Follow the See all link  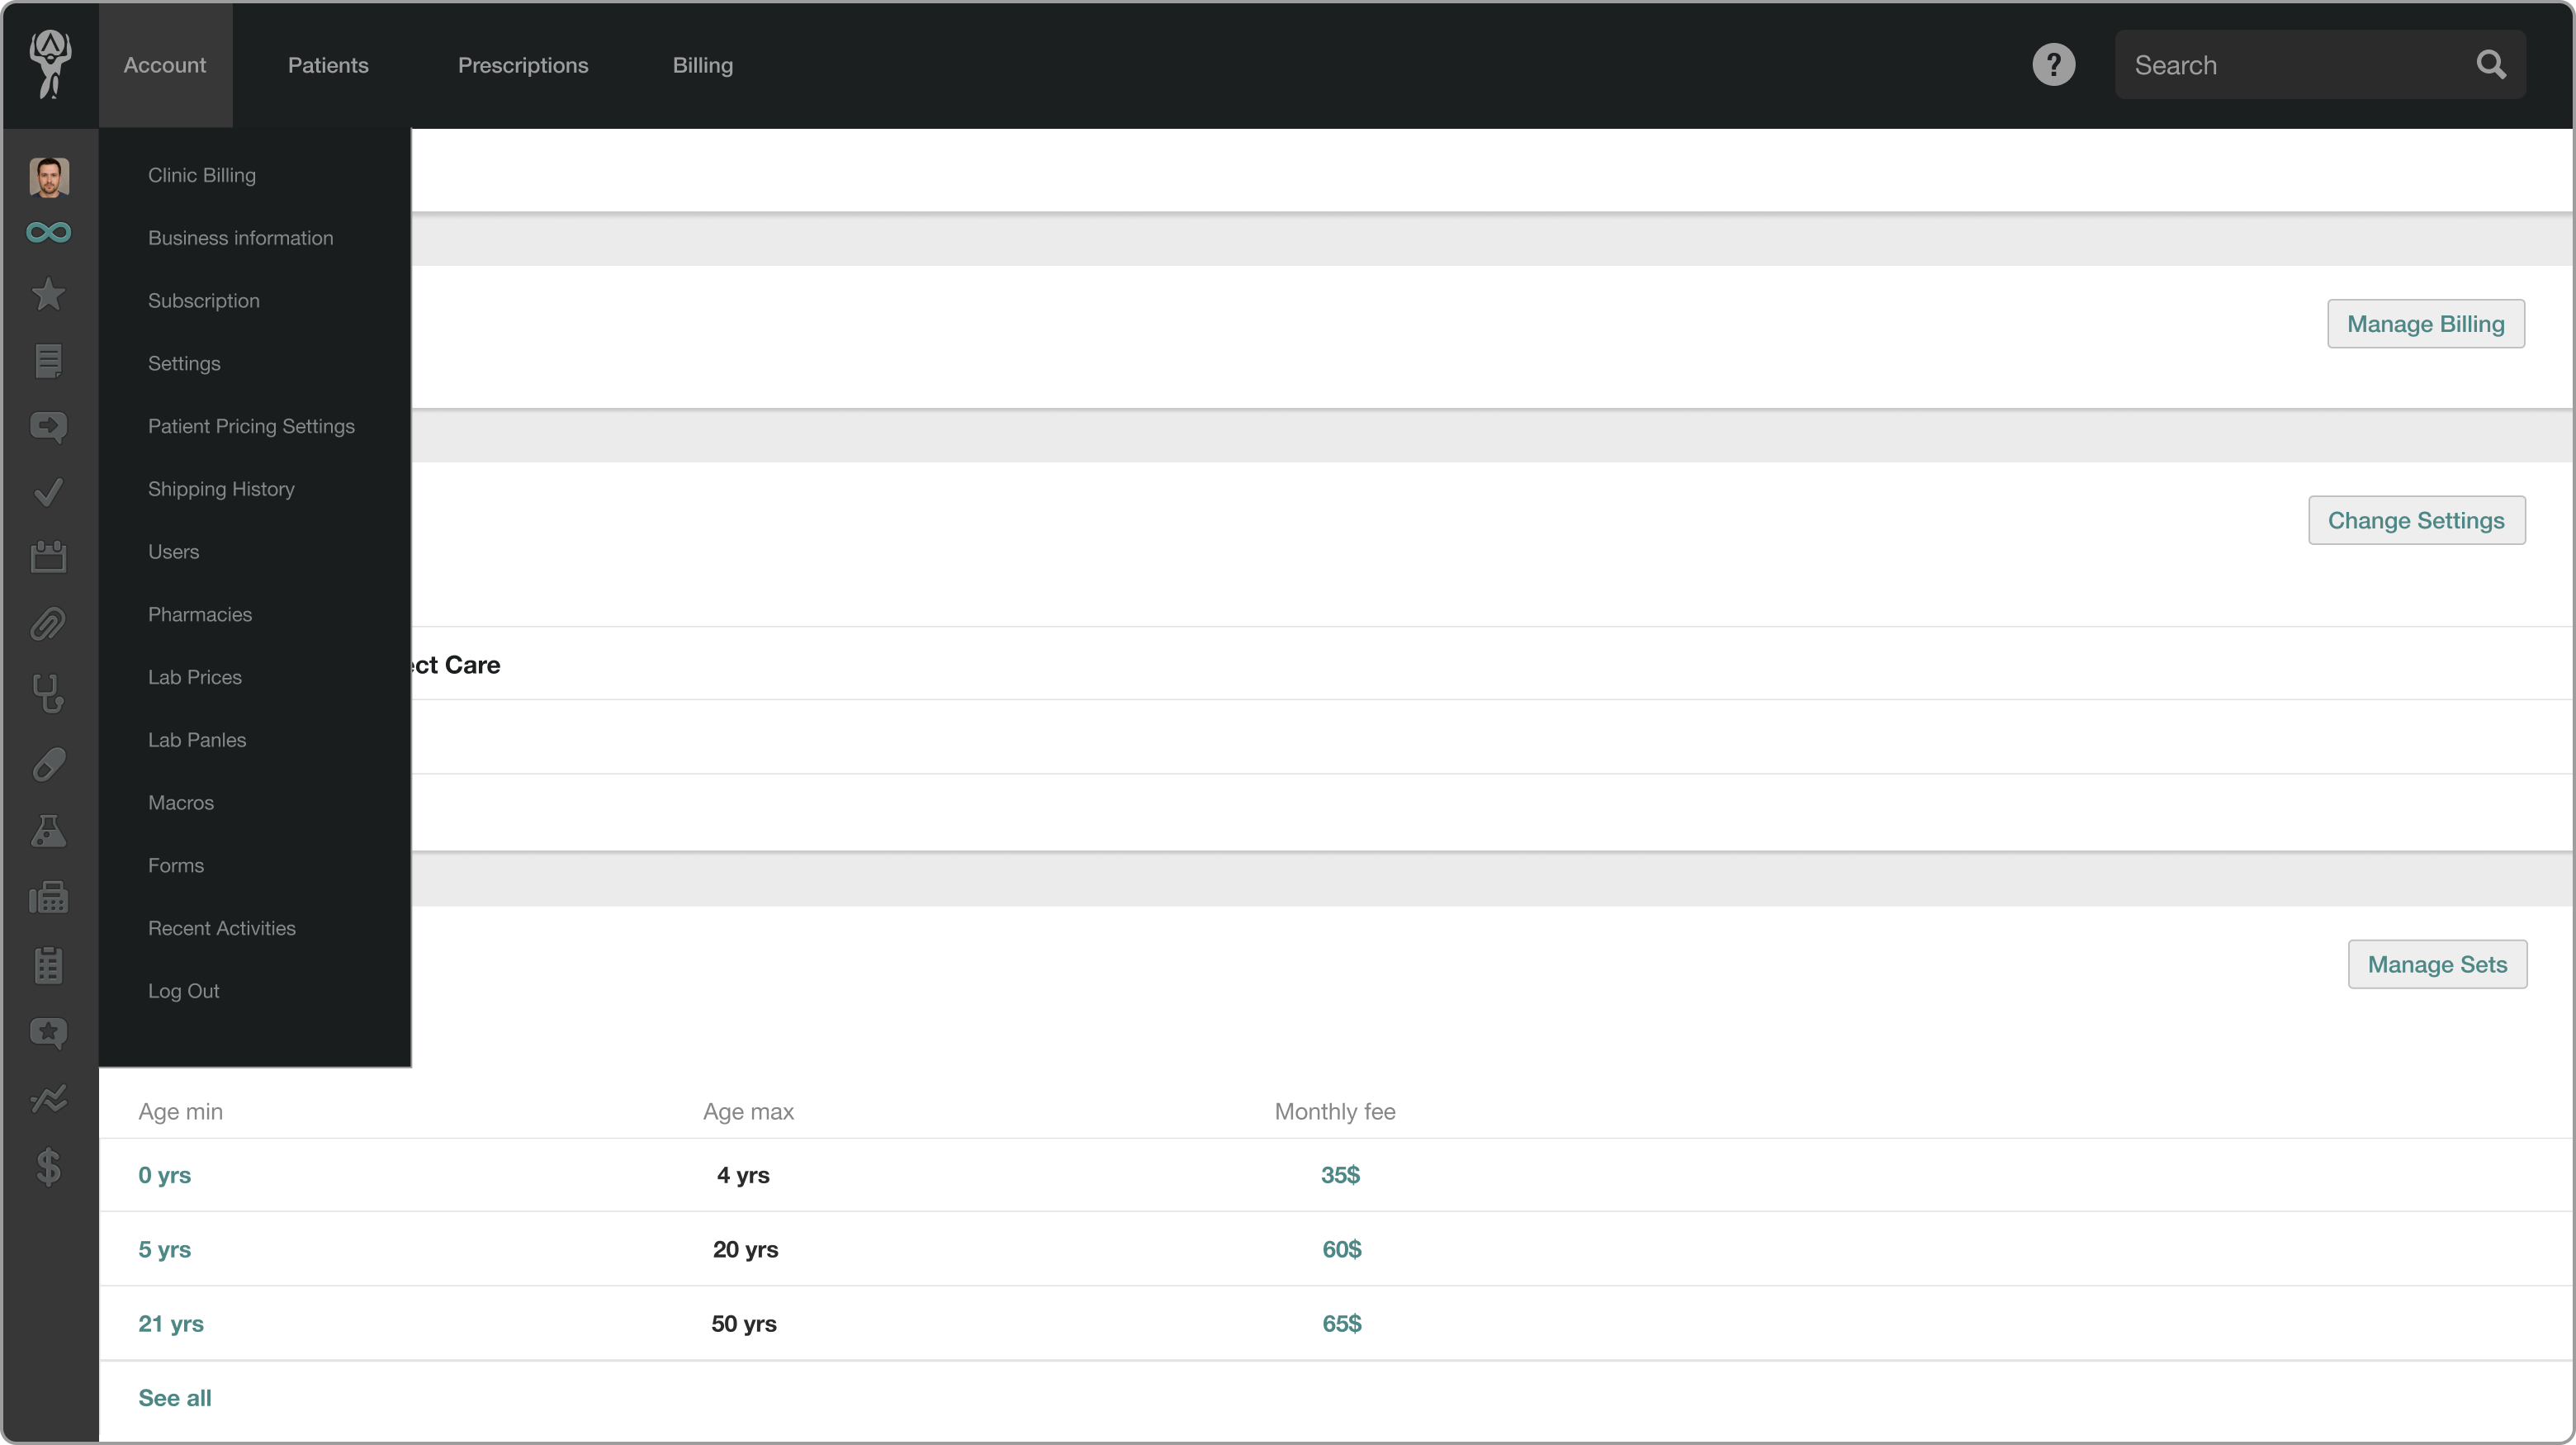point(175,1398)
